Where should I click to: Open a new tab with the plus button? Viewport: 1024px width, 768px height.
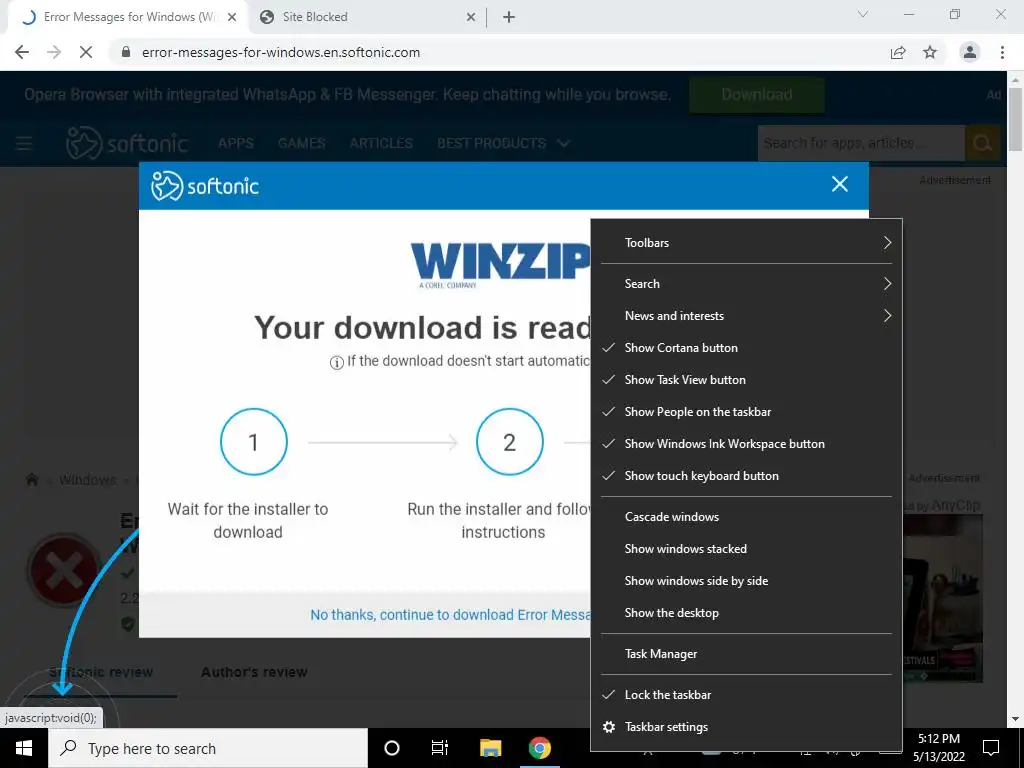[509, 17]
